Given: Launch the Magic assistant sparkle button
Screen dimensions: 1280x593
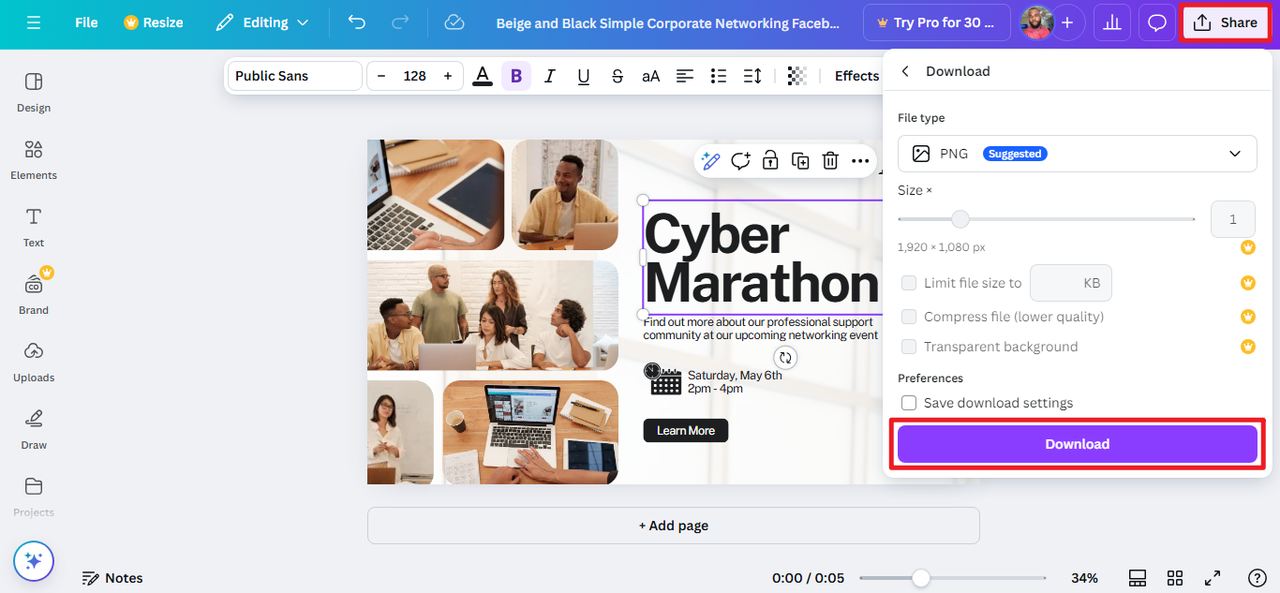Looking at the screenshot, I should pos(33,561).
